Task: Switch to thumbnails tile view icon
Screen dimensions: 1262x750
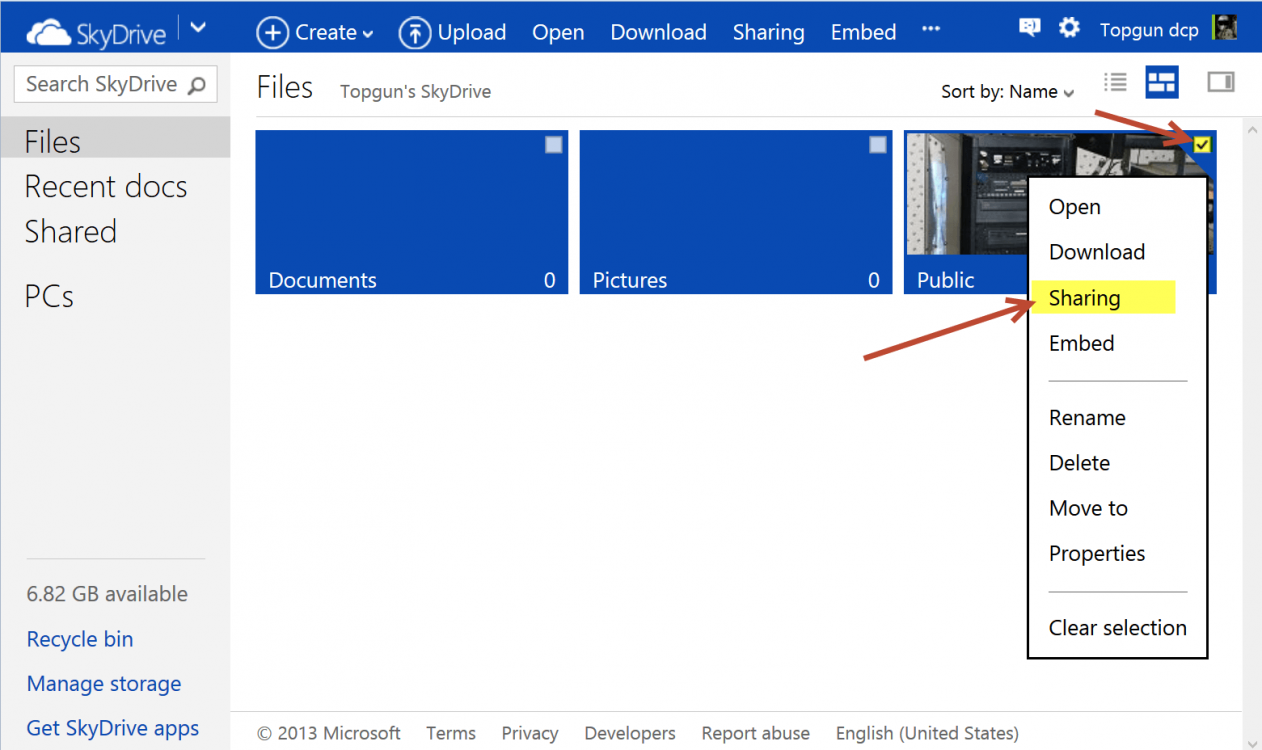Action: click(1162, 82)
